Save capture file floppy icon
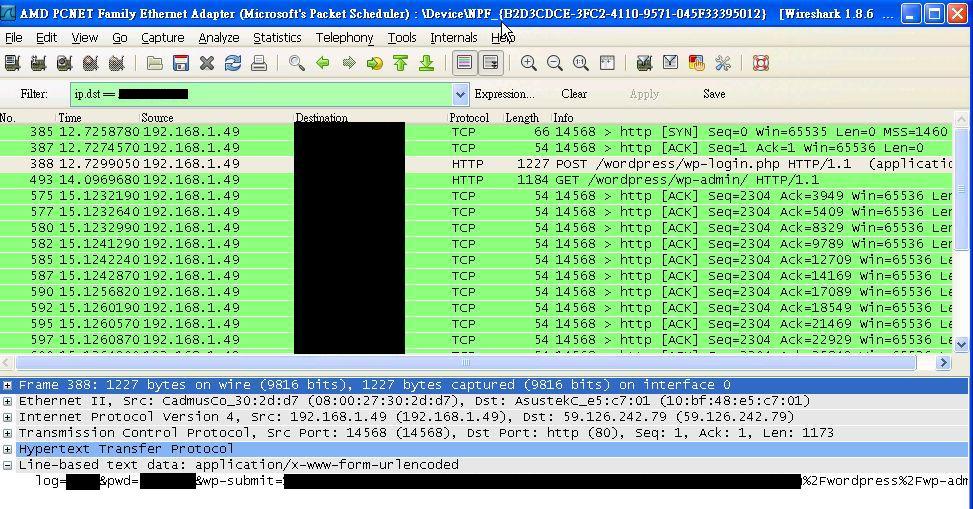973x509 pixels. click(181, 63)
